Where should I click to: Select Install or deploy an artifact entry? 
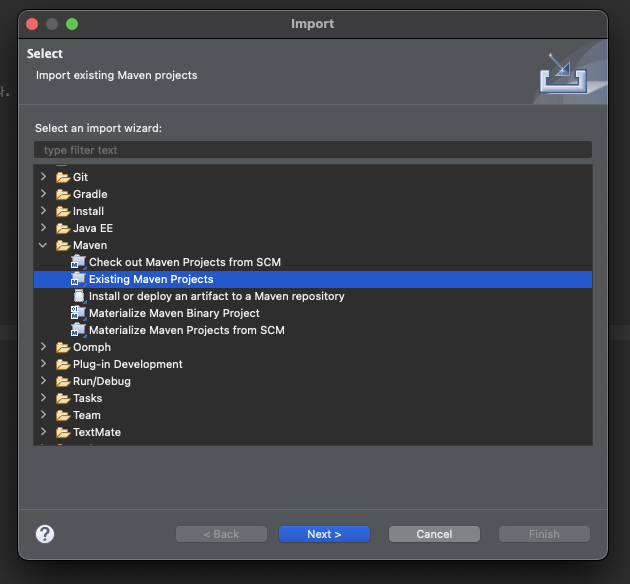tap(217, 296)
